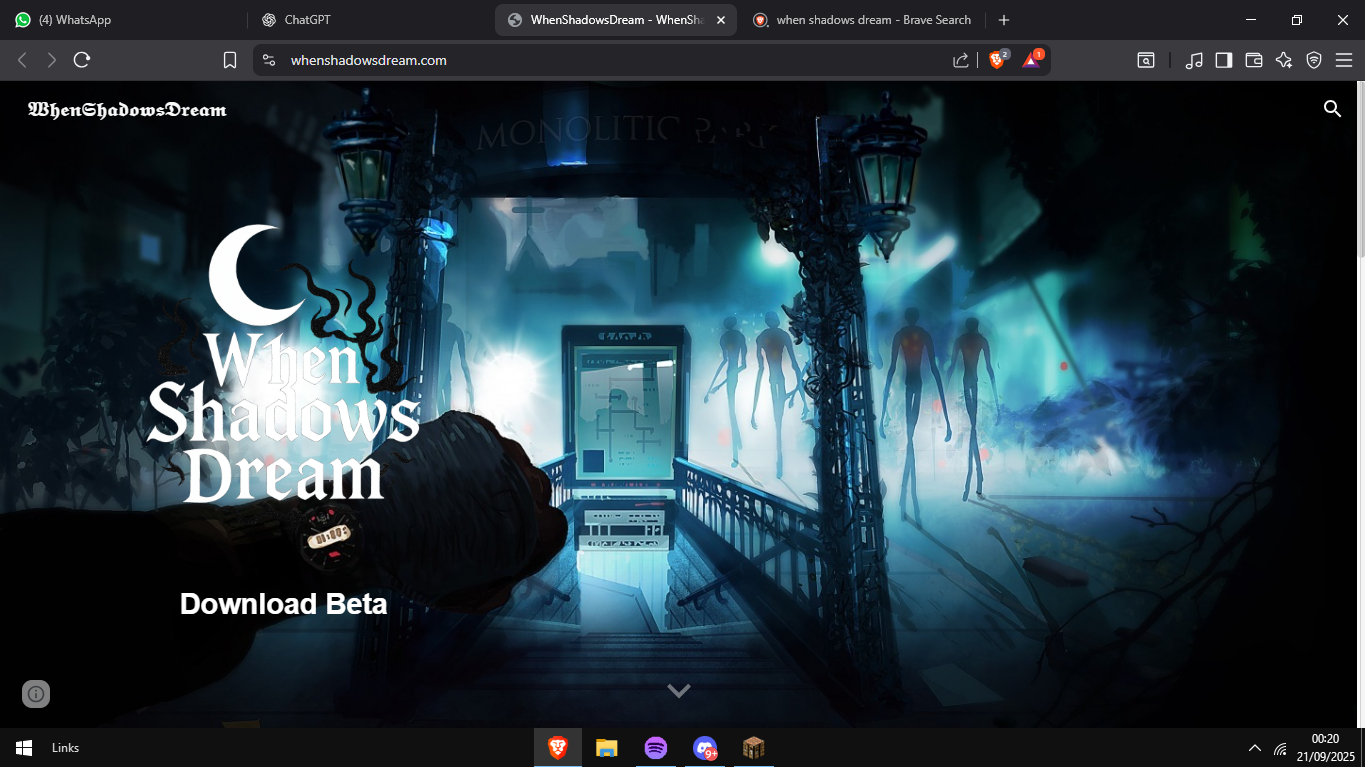
Task: Open the network status tray icon
Action: [1280, 749]
